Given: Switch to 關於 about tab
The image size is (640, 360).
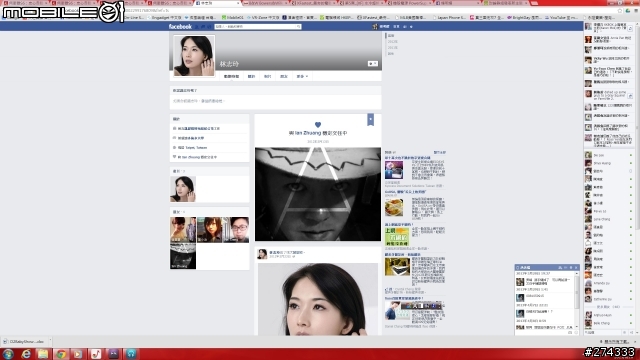Looking at the screenshot, I should [251, 76].
